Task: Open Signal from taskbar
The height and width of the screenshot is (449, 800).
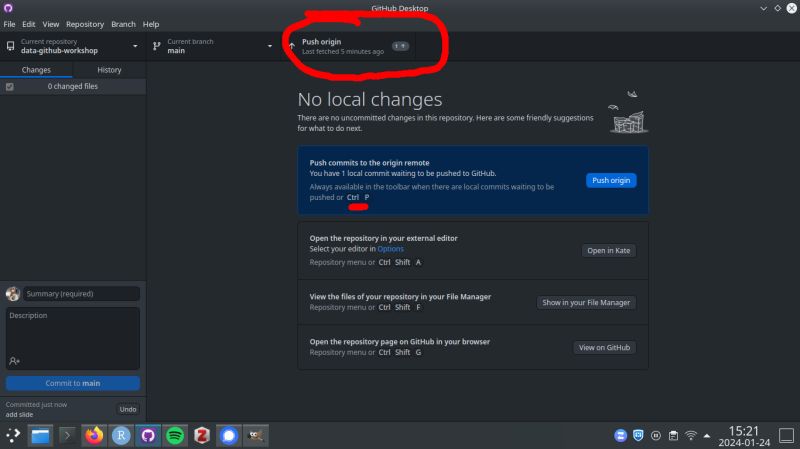Action: [229, 436]
